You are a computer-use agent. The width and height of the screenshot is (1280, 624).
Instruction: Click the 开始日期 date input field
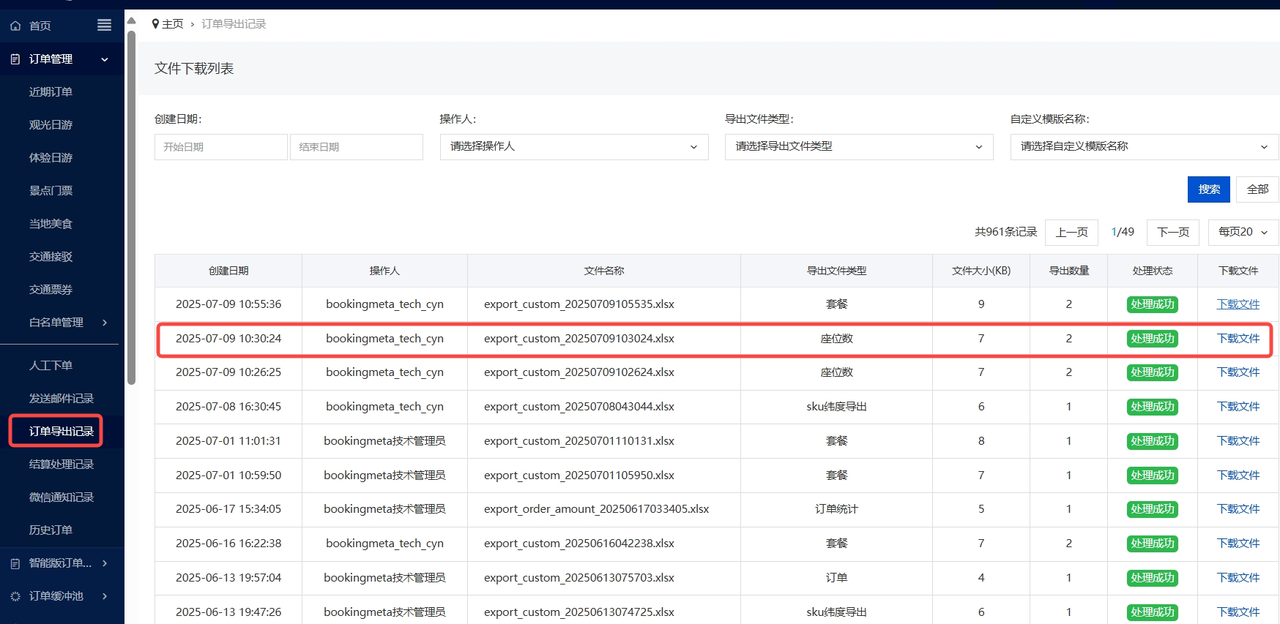[220, 147]
